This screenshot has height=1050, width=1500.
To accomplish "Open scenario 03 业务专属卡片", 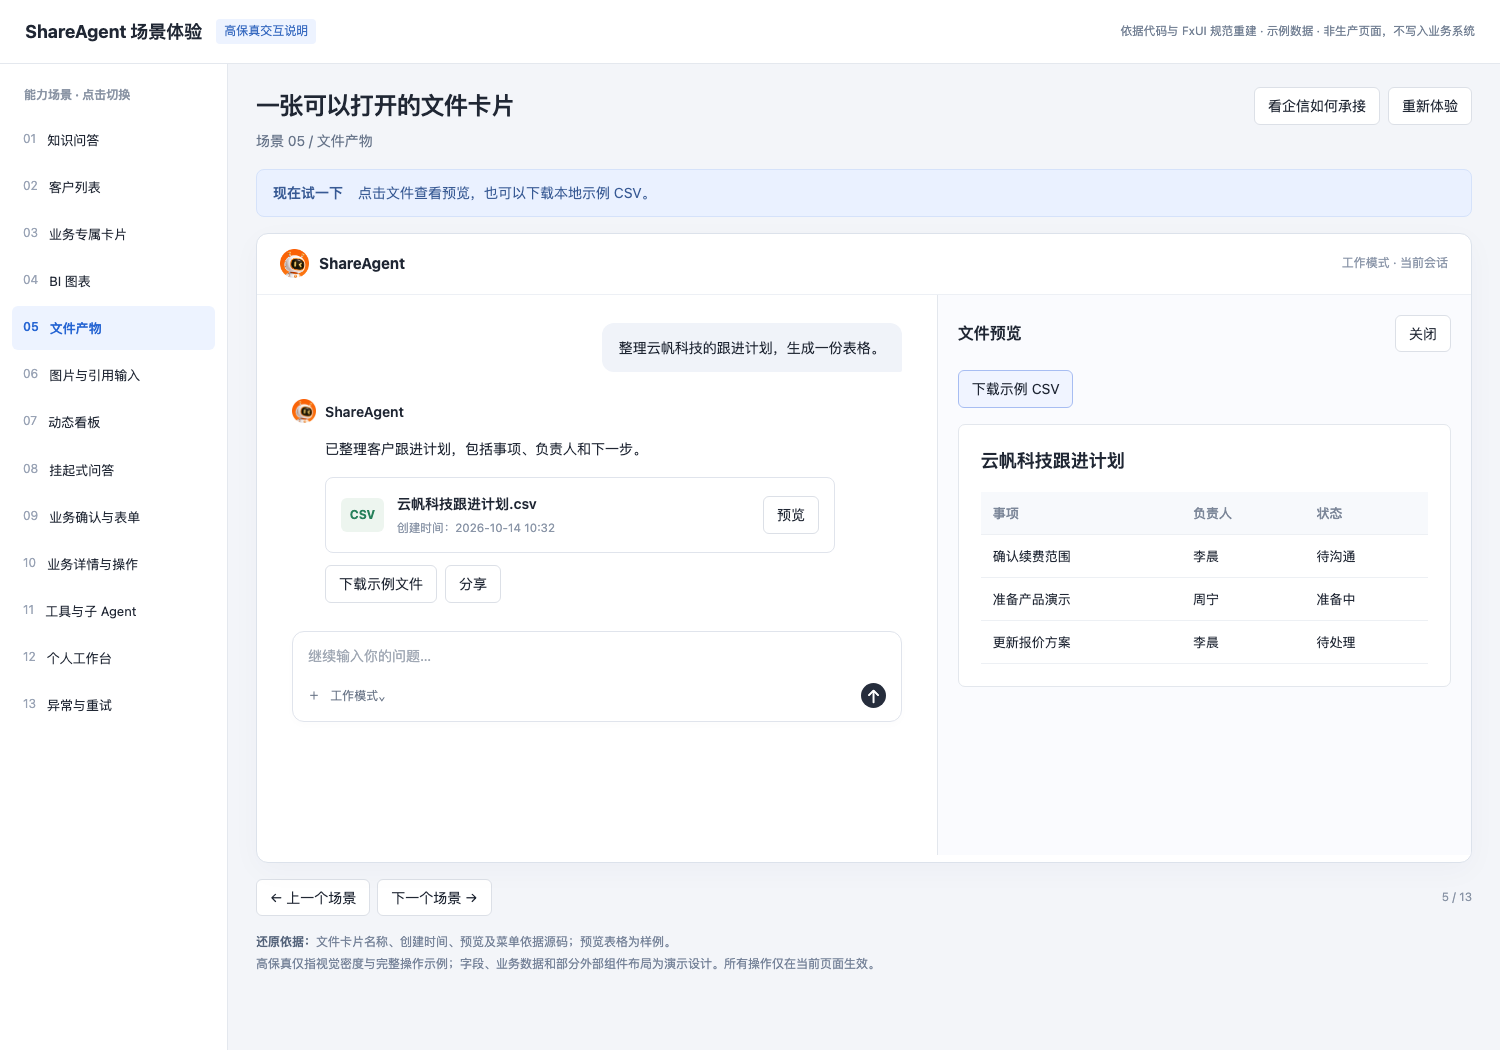I will coord(113,234).
